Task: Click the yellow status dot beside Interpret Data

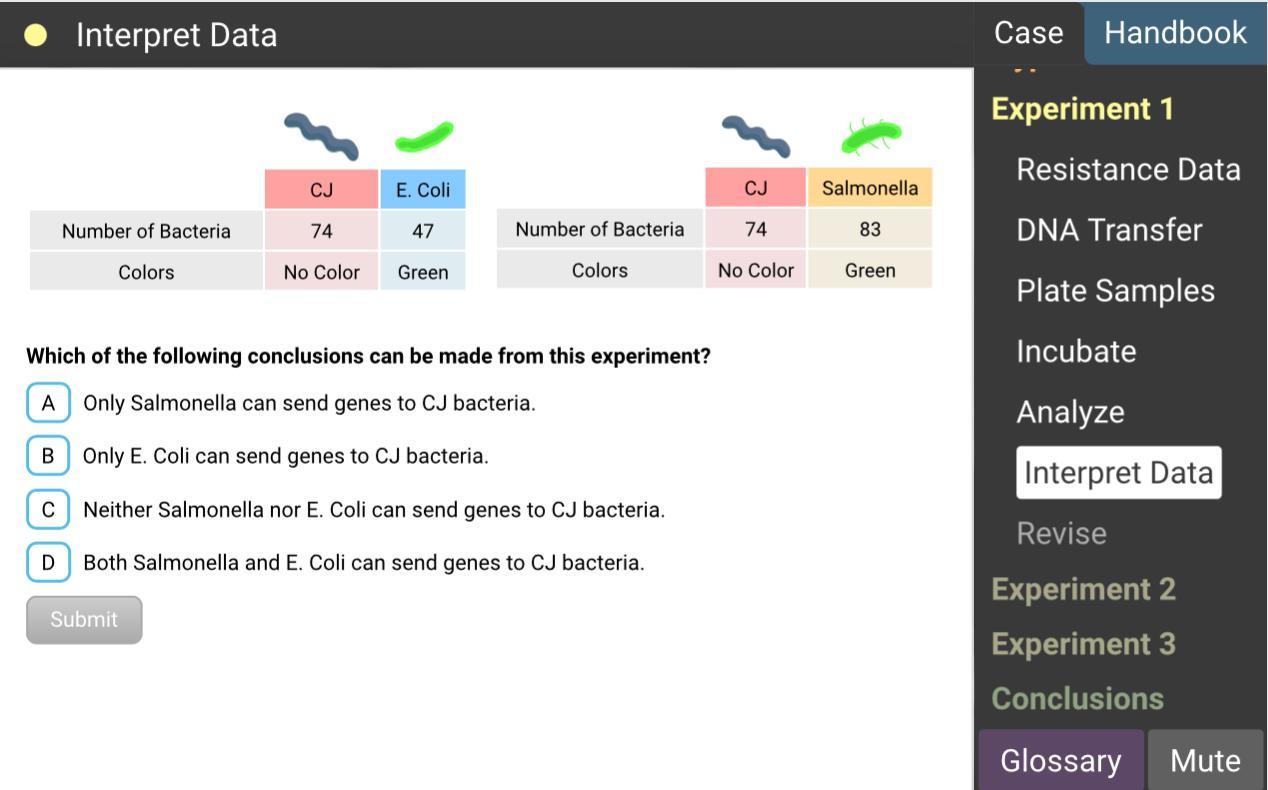Action: click(x=36, y=36)
